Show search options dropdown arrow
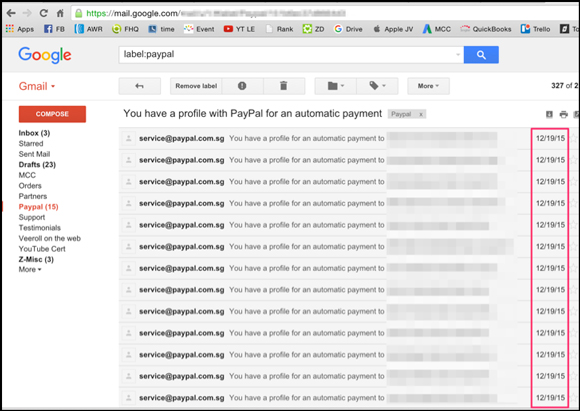The image size is (580, 411). tap(458, 55)
